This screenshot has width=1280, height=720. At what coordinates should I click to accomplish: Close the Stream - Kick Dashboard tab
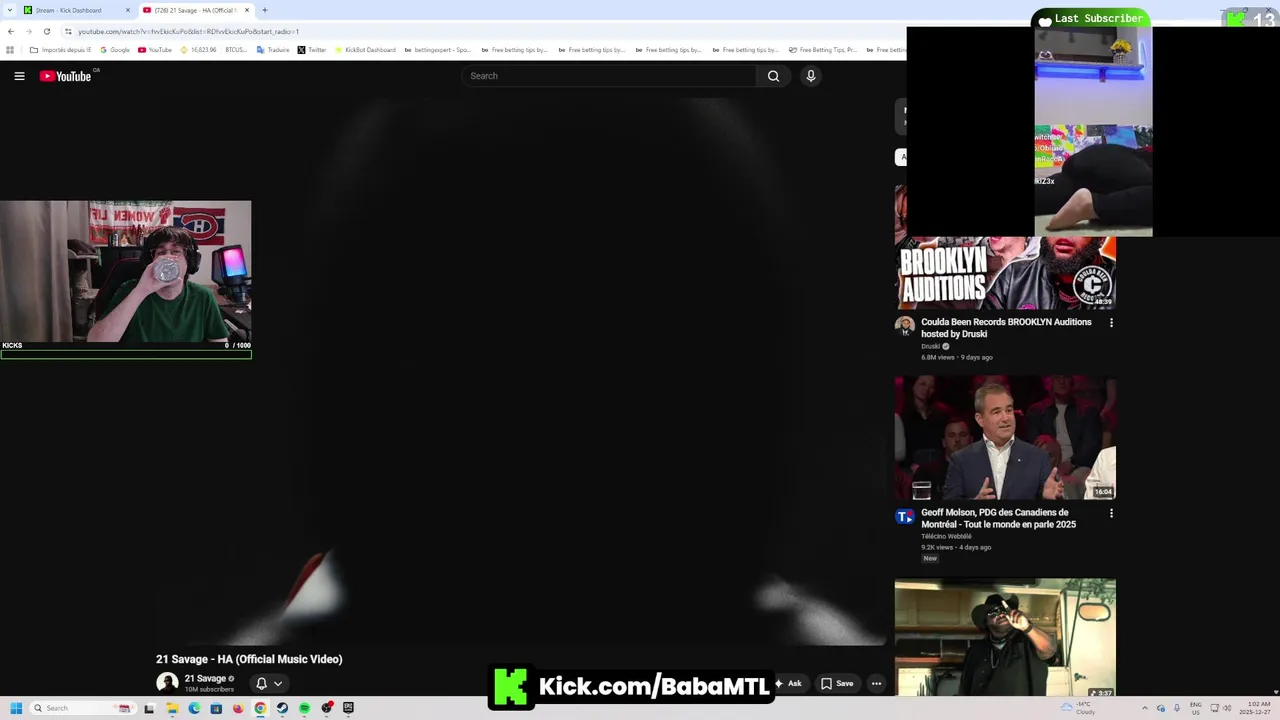[x=127, y=10]
